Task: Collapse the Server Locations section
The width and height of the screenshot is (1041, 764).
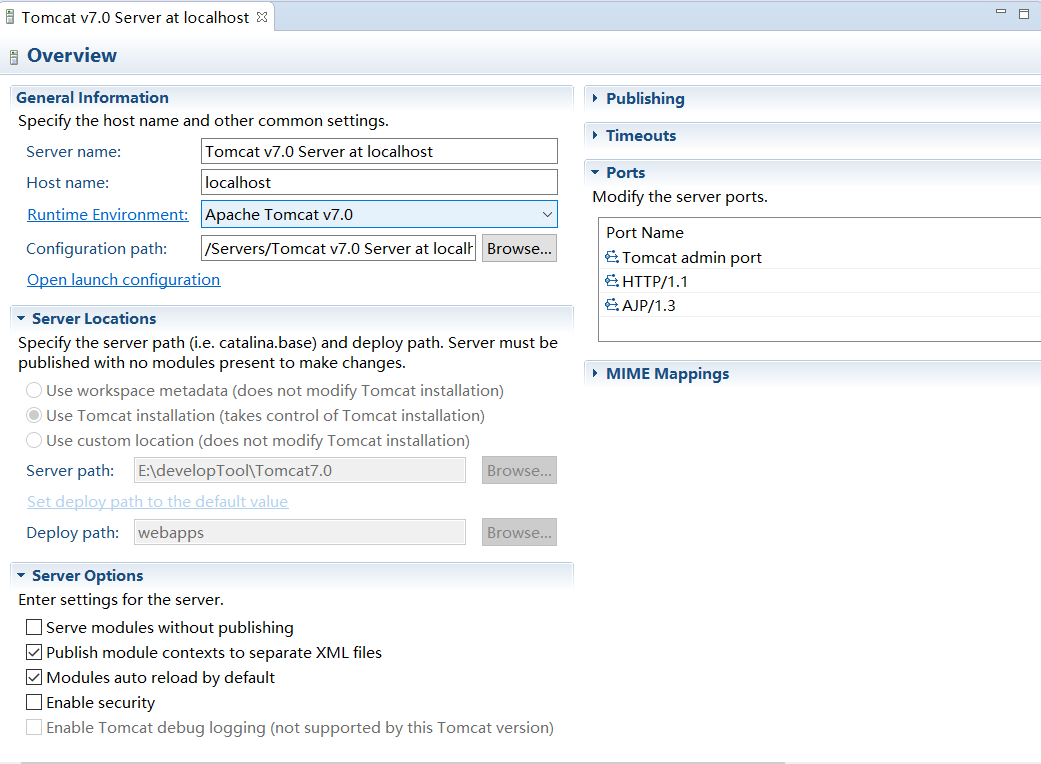Action: pyautogui.click(x=21, y=319)
